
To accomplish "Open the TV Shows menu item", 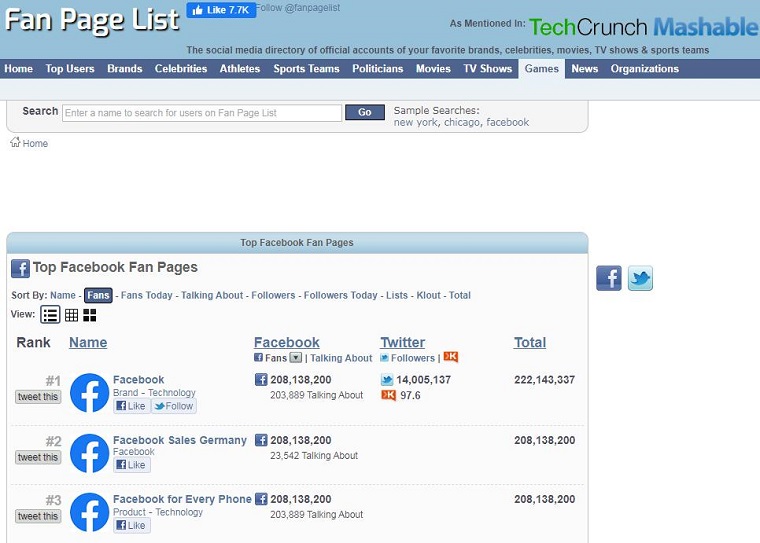I will (x=488, y=68).
